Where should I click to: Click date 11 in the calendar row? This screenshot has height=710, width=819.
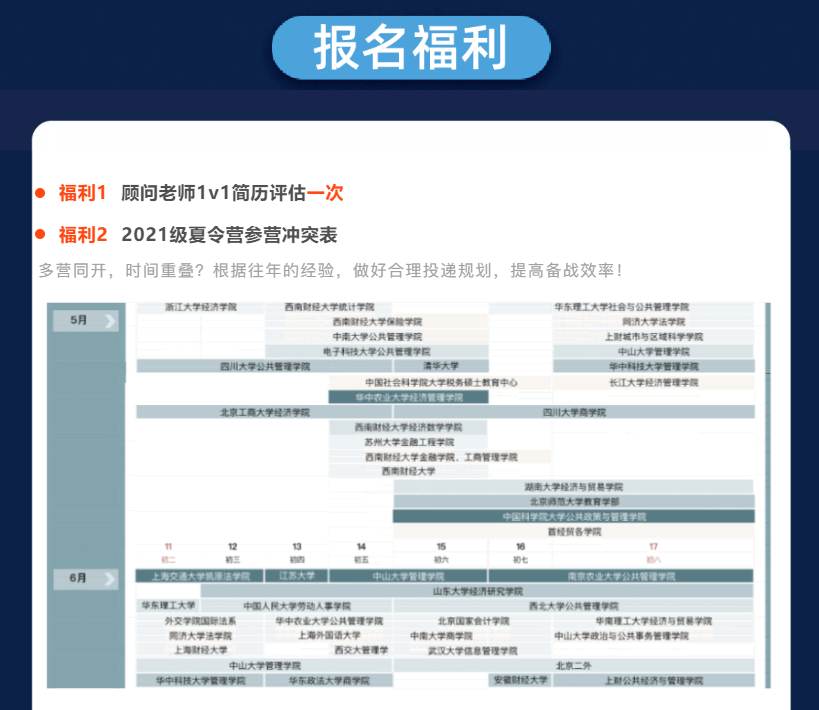[168, 547]
